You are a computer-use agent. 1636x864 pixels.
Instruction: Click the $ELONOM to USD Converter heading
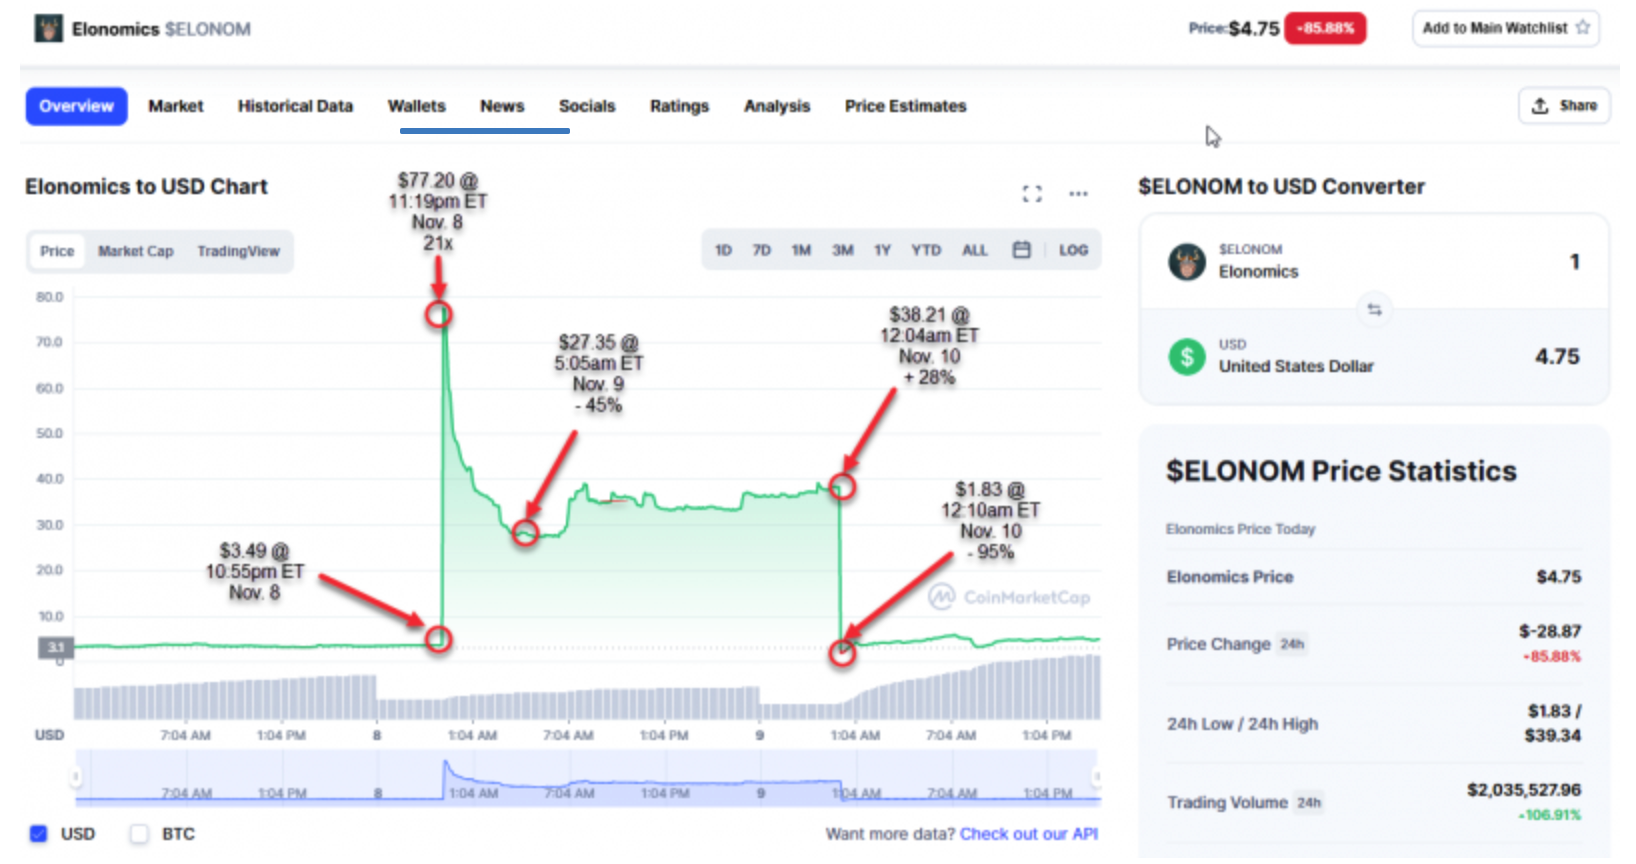tap(1281, 187)
